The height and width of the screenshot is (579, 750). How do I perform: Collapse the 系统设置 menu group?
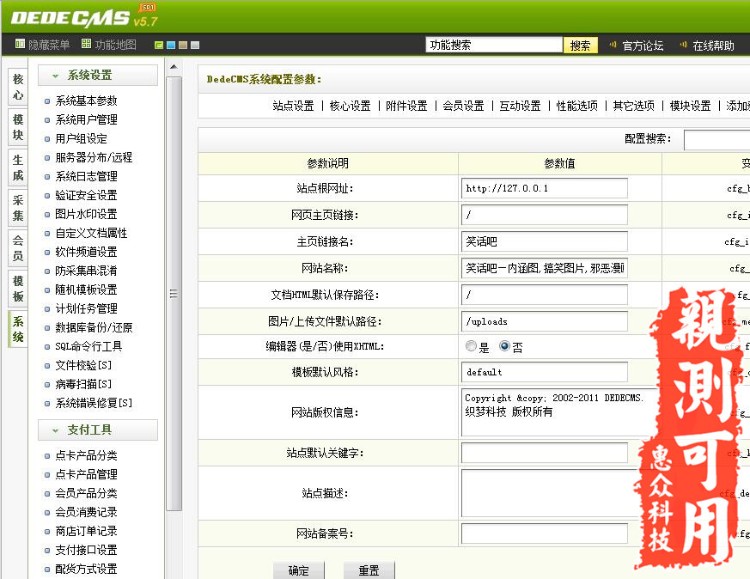pos(98,75)
